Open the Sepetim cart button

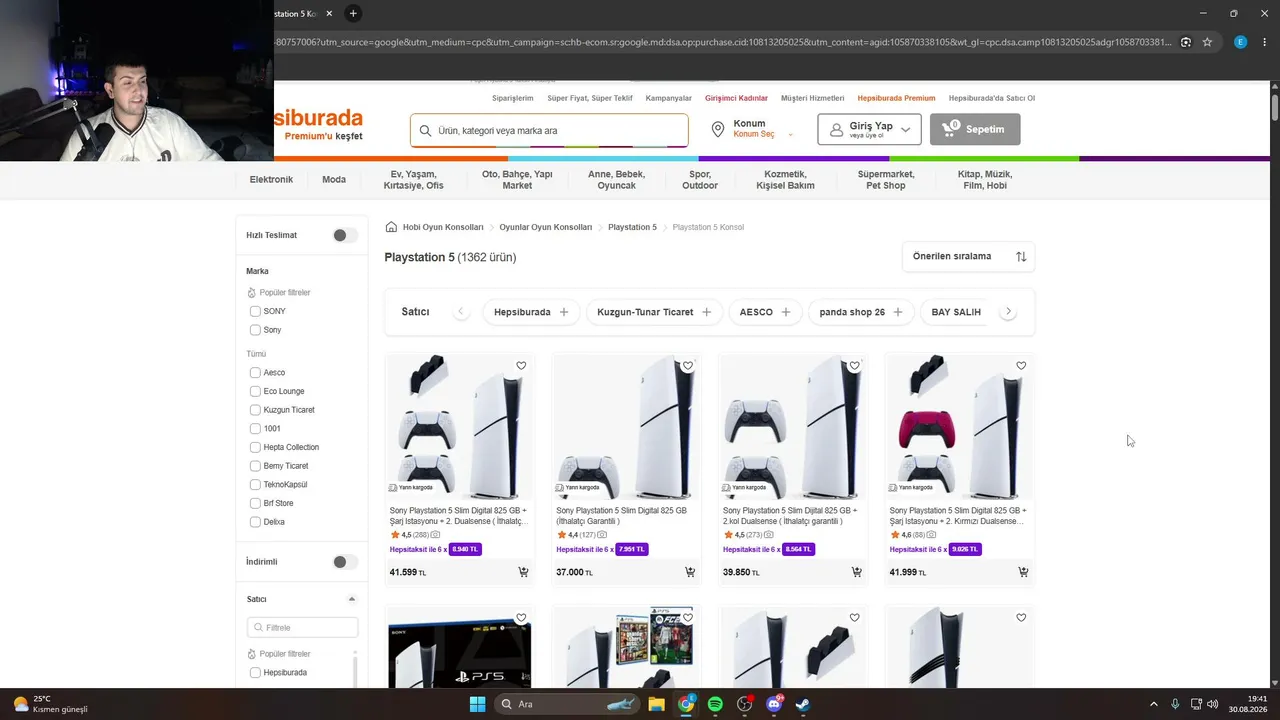(x=975, y=129)
